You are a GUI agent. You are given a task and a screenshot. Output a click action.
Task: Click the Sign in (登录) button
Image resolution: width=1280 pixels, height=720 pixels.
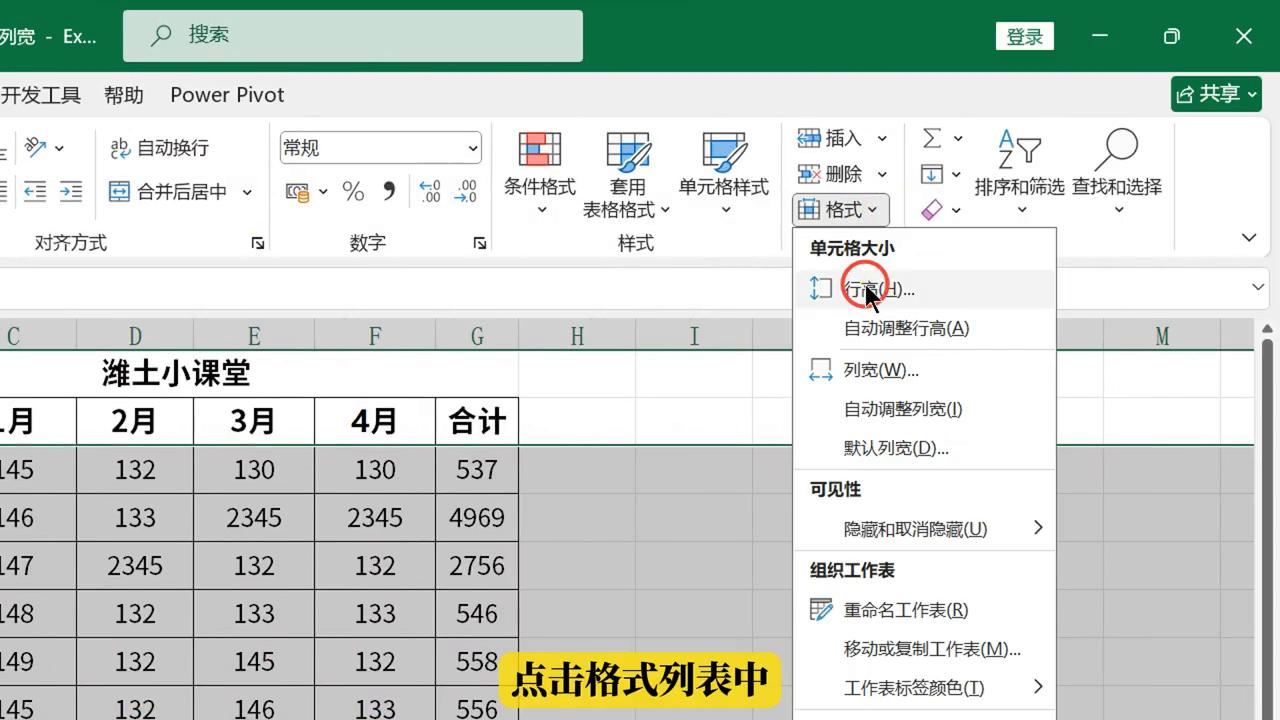[x=1024, y=37]
